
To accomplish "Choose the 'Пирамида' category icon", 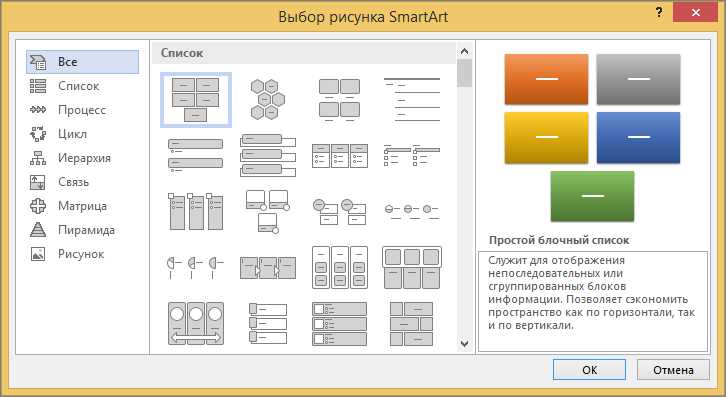I will [x=38, y=230].
